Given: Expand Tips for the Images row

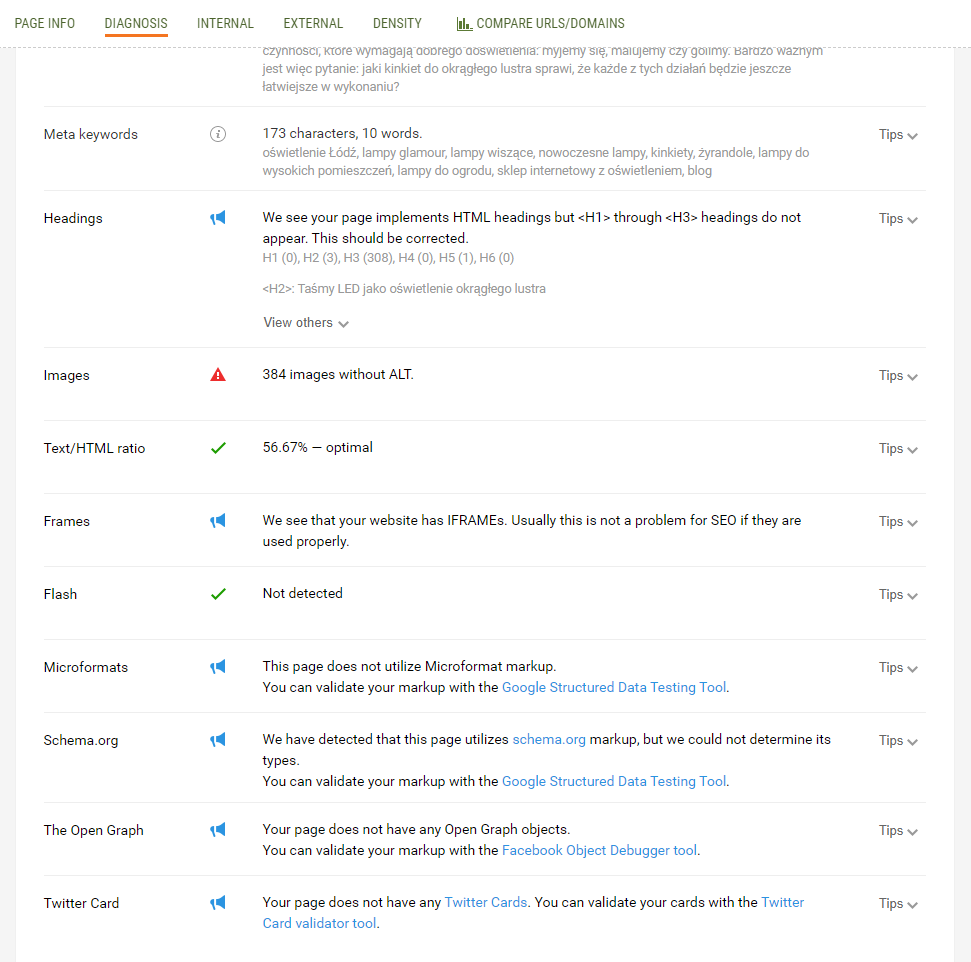Looking at the screenshot, I should pos(898,375).
